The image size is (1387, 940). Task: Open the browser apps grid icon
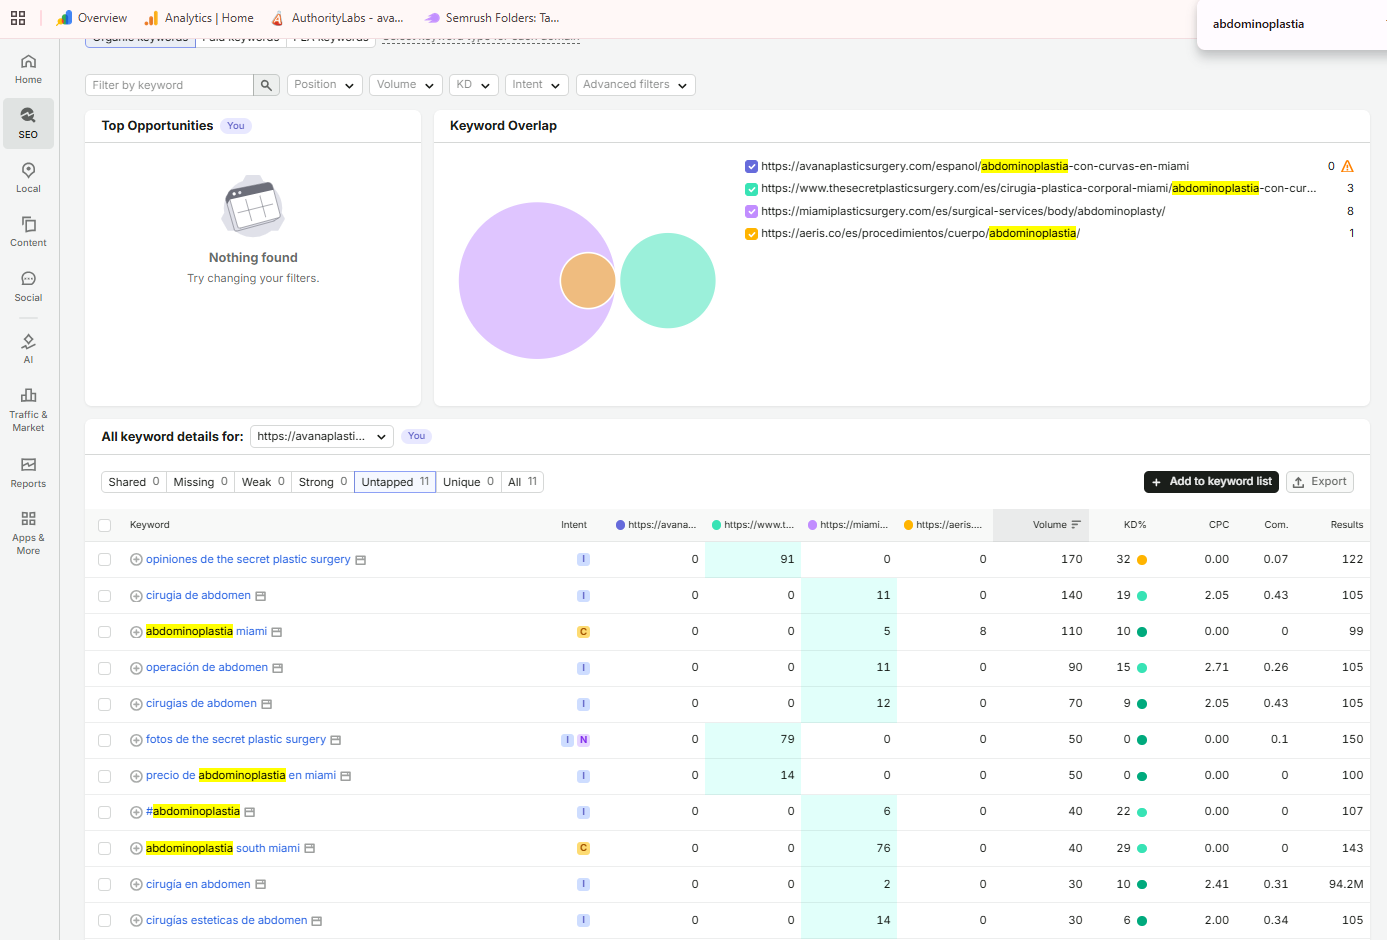(x=18, y=18)
